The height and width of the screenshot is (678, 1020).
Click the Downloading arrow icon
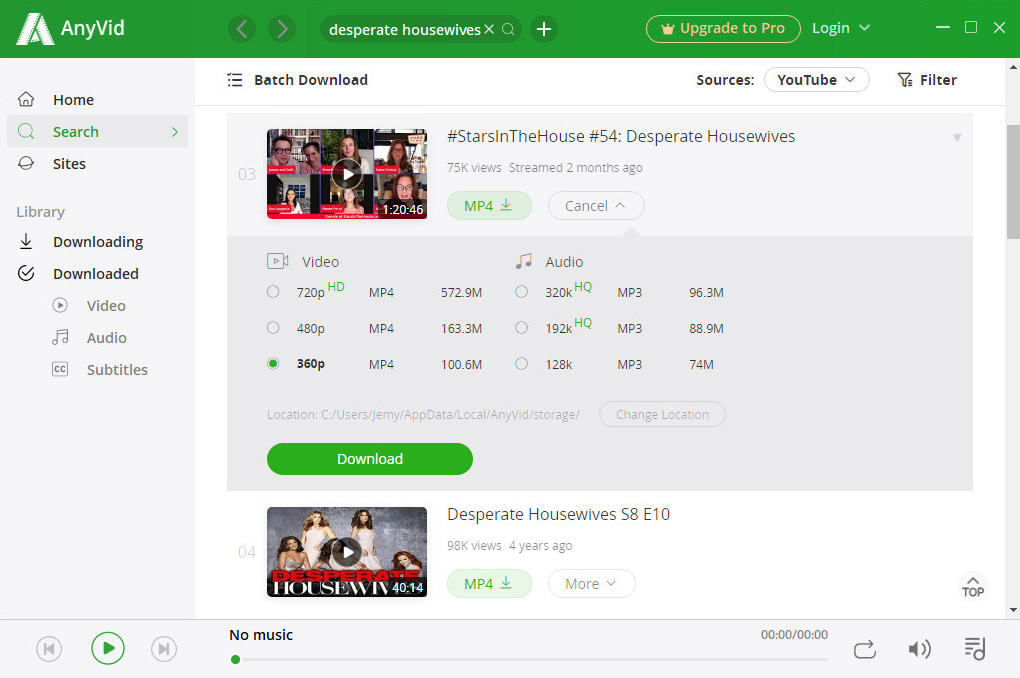click(x=26, y=241)
